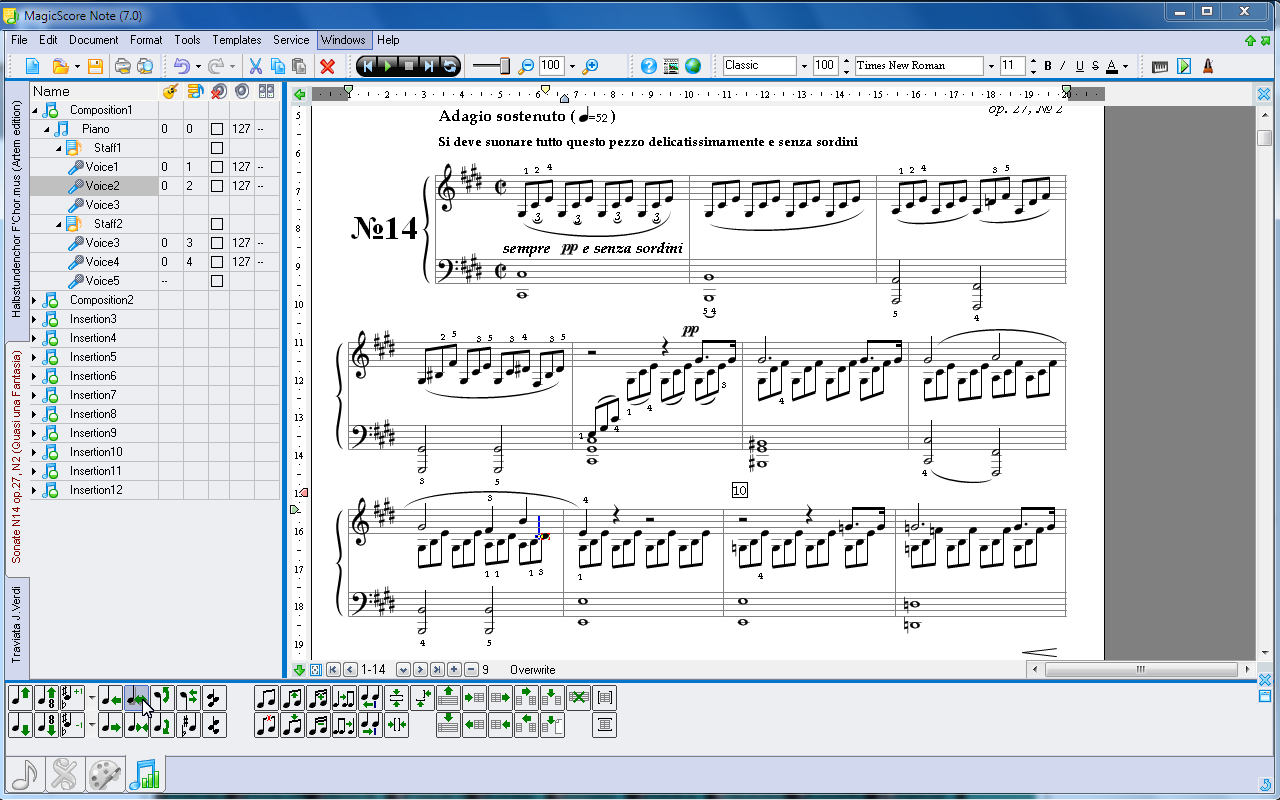Toggle checkbox in the Staff1 row
This screenshot has height=800, width=1280.
coord(217,148)
